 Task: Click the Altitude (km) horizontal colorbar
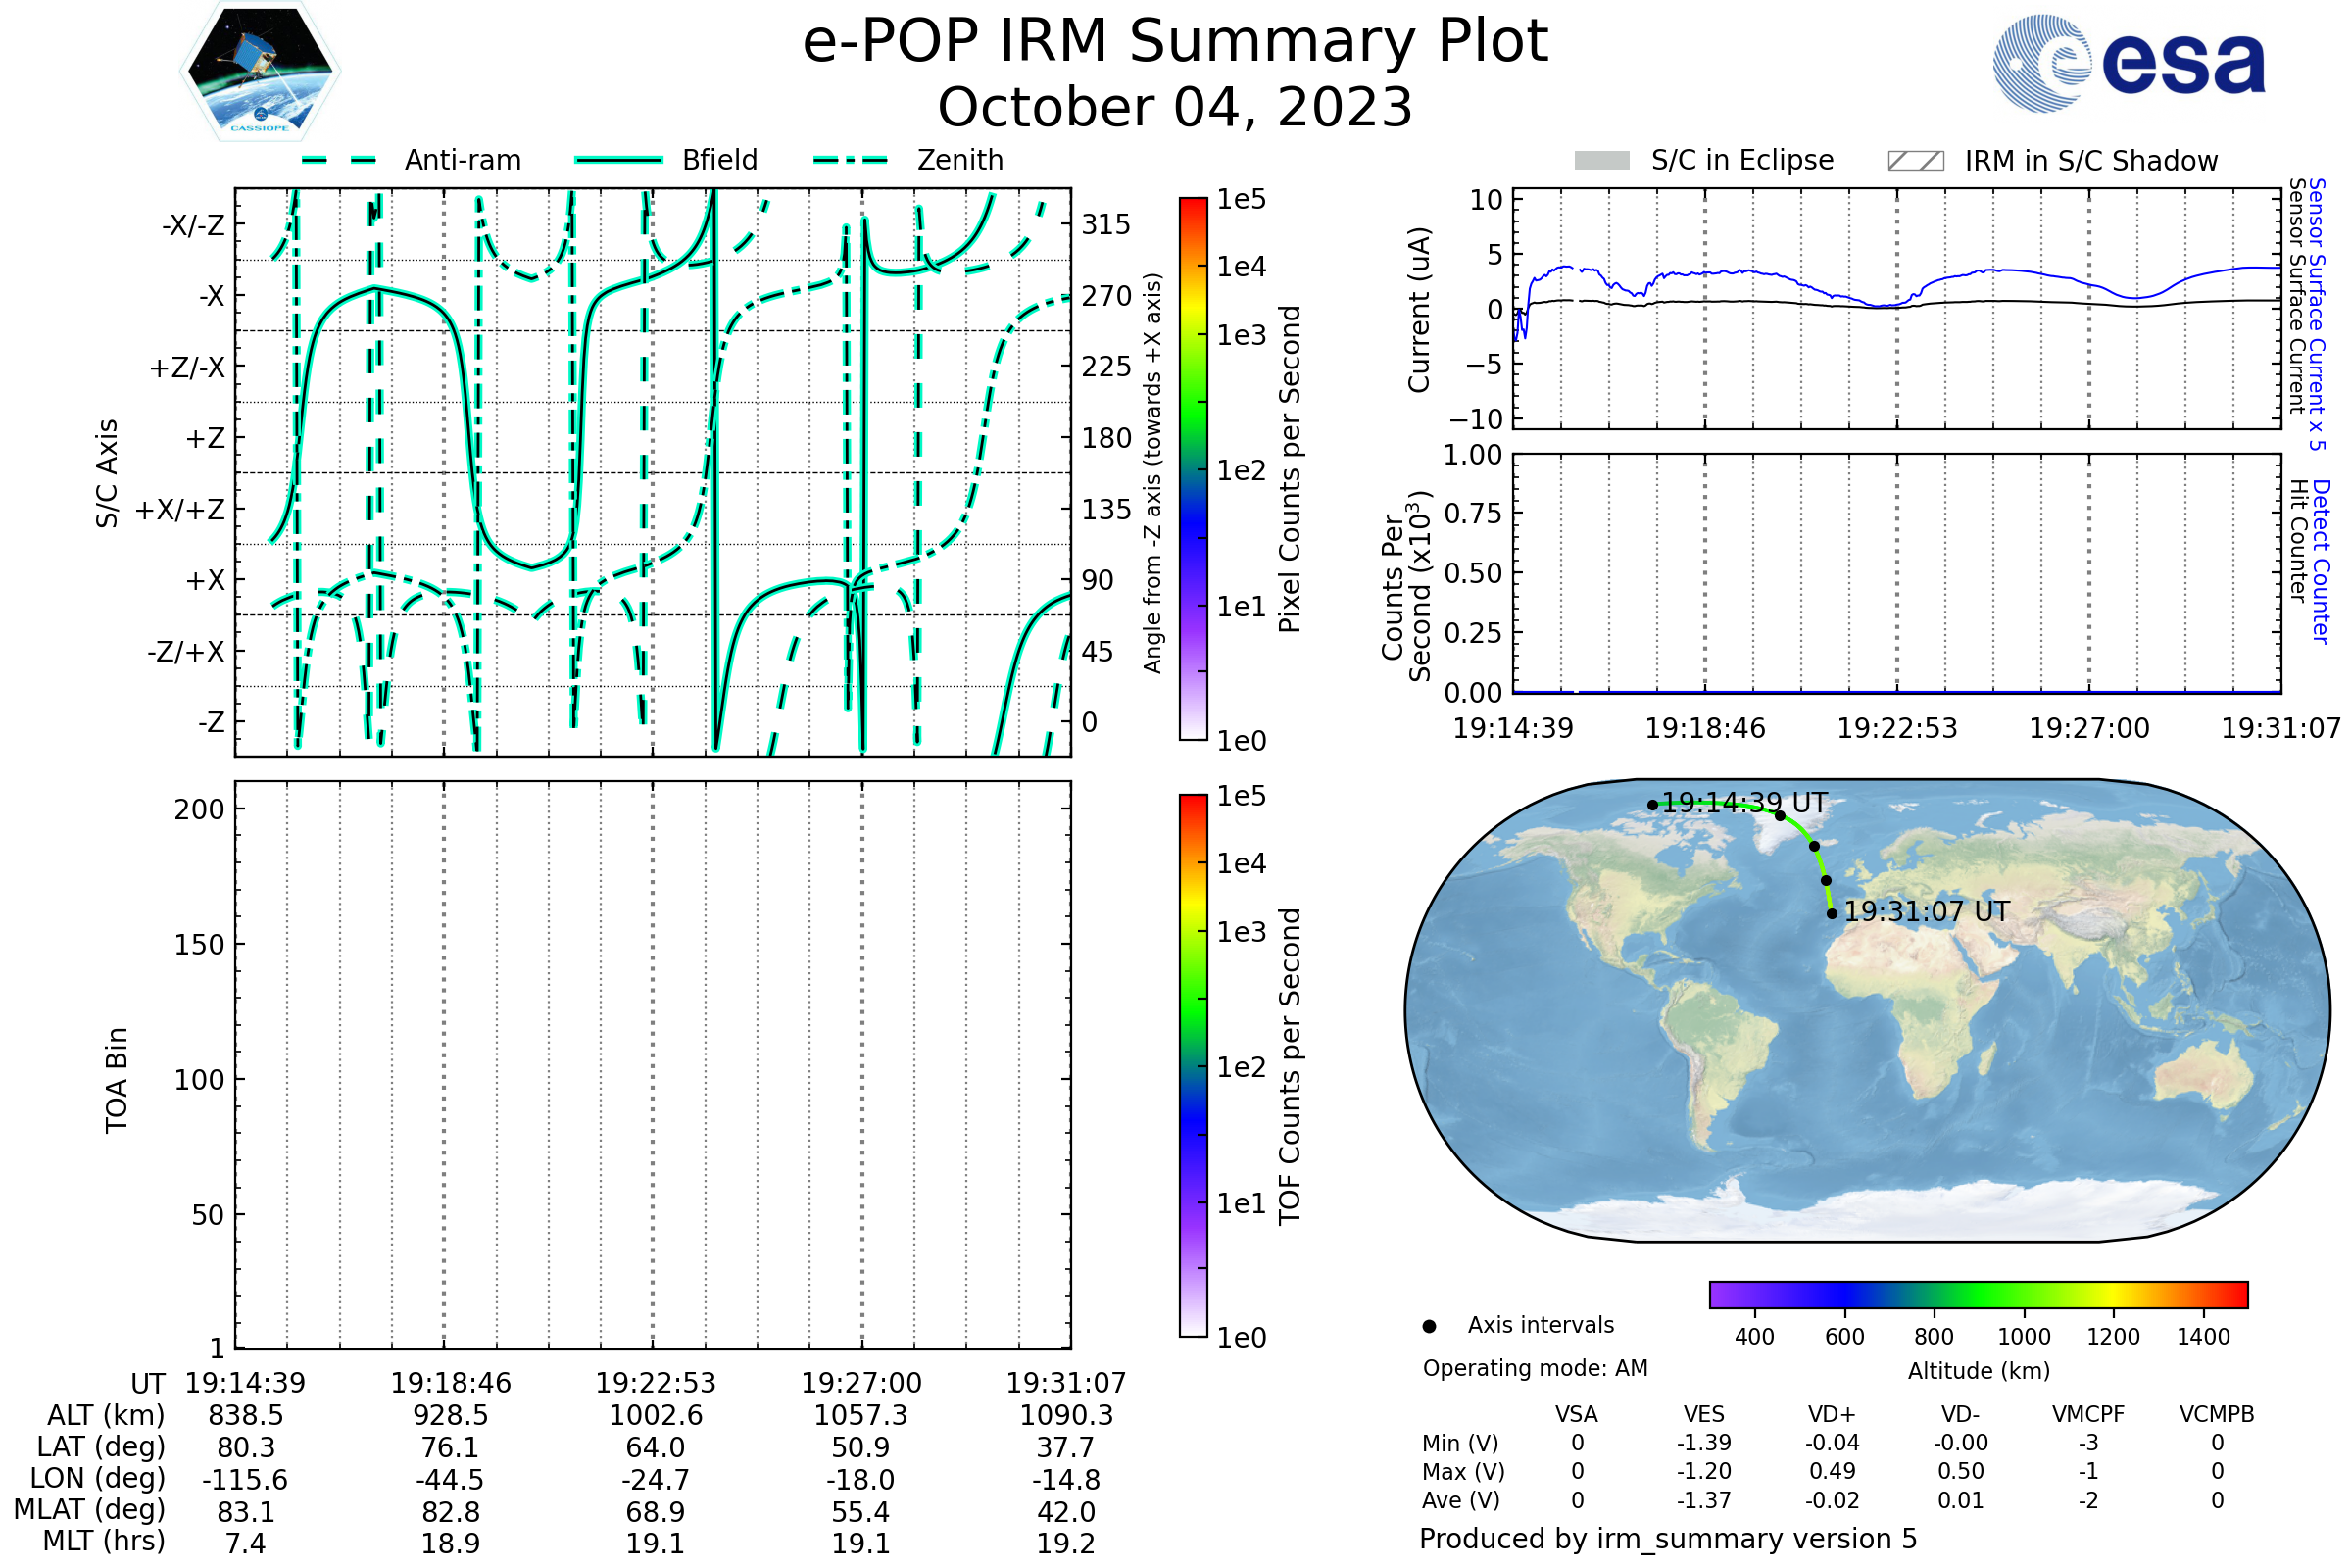pyautogui.click(x=1978, y=1294)
